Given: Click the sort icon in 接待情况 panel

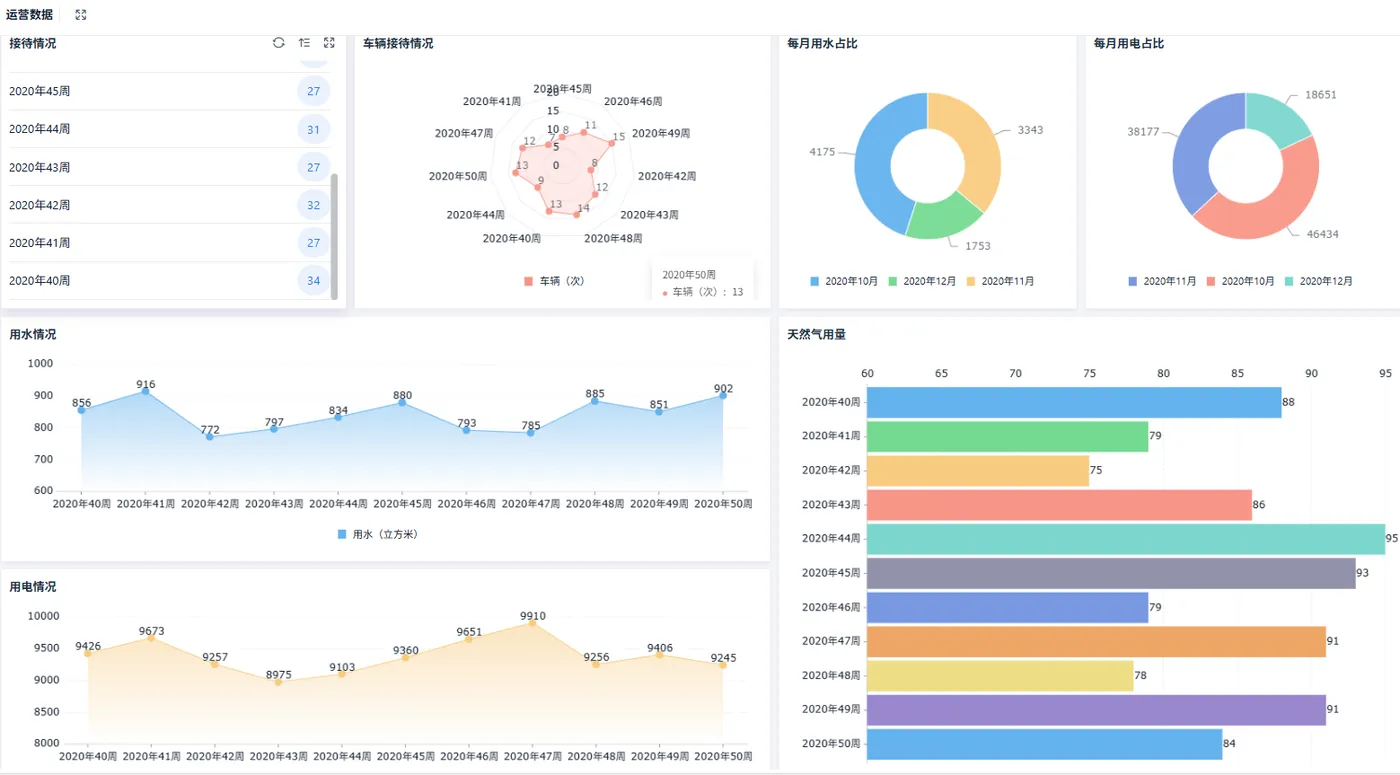Looking at the screenshot, I should (304, 43).
